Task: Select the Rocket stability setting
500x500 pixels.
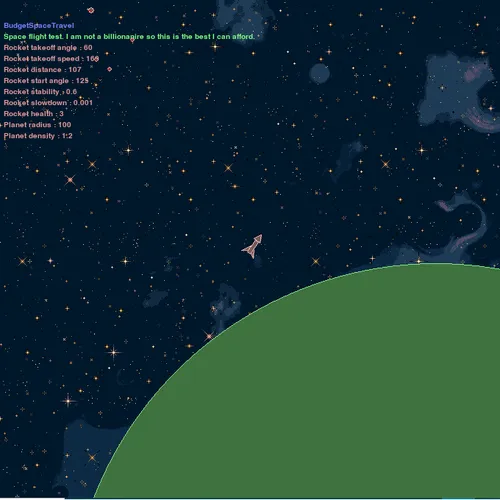Action: point(40,92)
